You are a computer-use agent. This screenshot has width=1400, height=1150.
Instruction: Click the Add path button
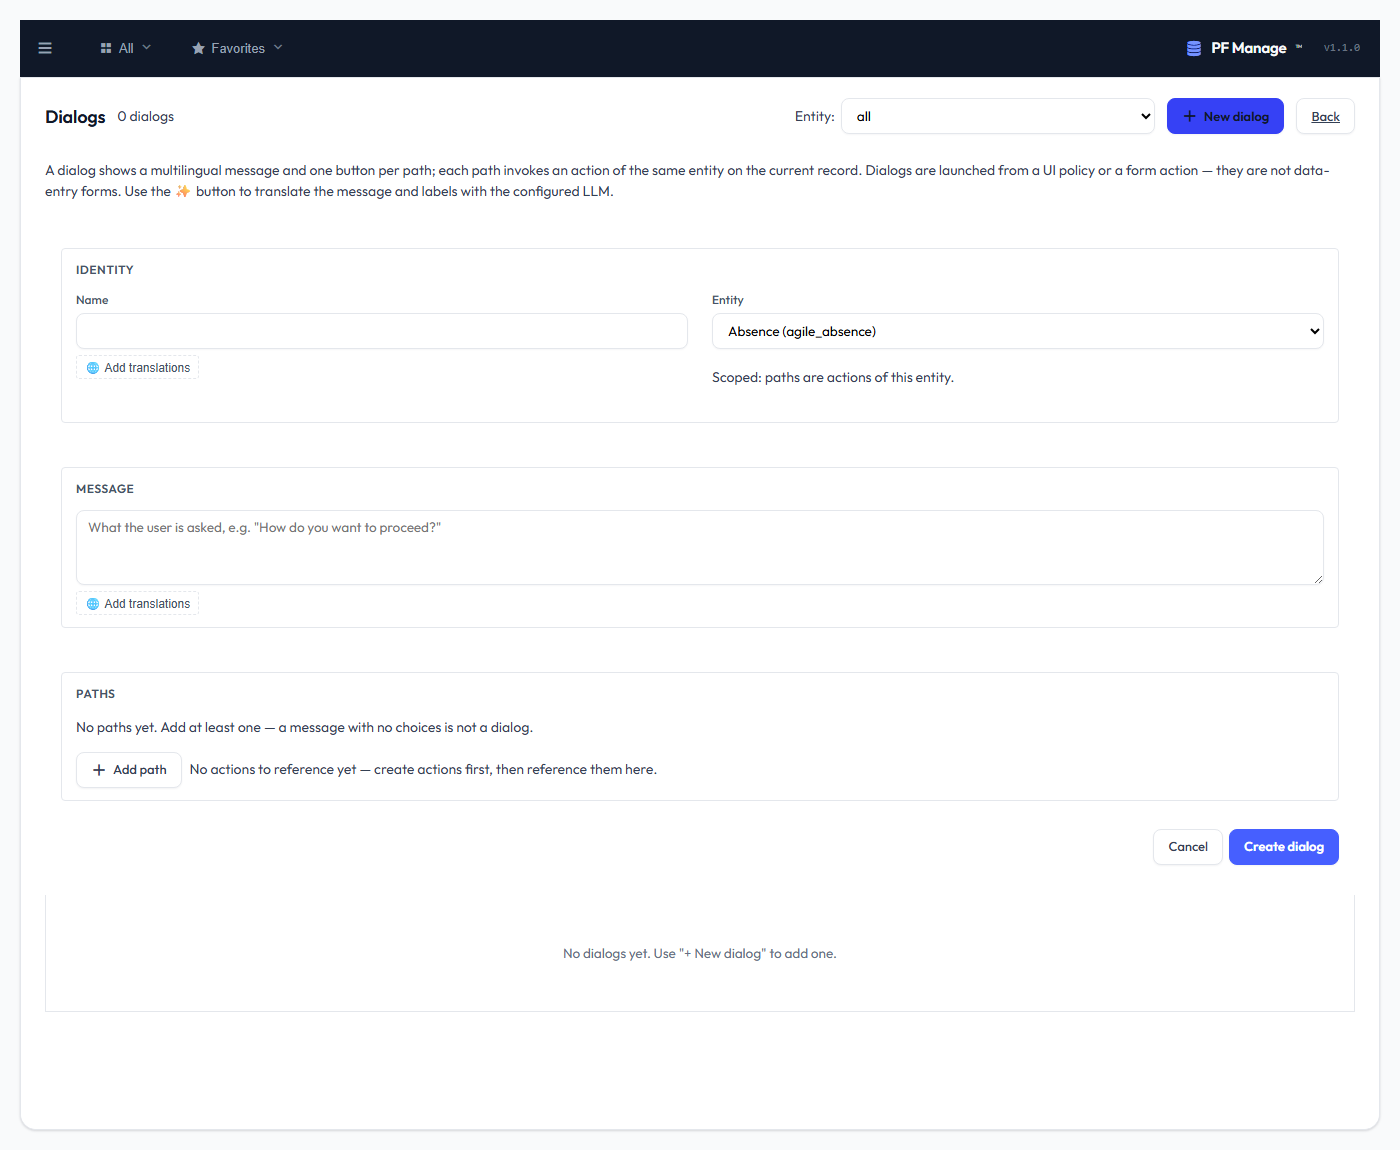(129, 770)
